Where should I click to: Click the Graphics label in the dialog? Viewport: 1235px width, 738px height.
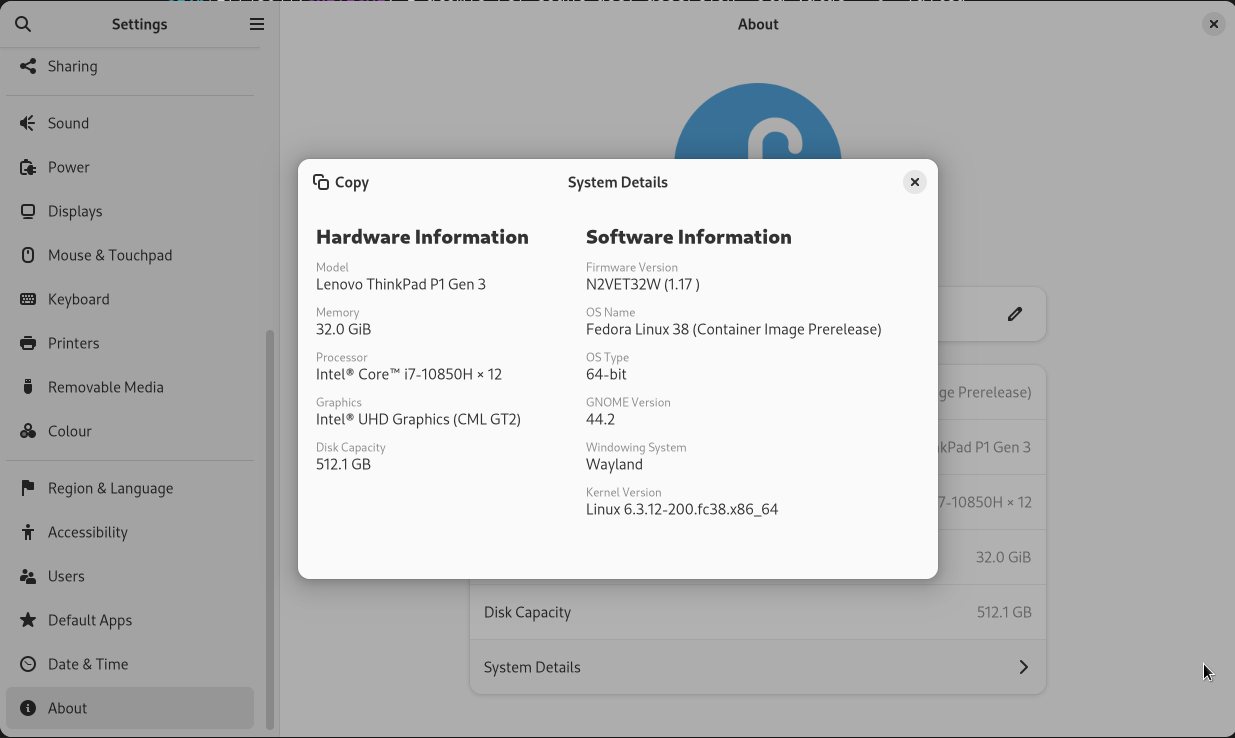point(339,402)
